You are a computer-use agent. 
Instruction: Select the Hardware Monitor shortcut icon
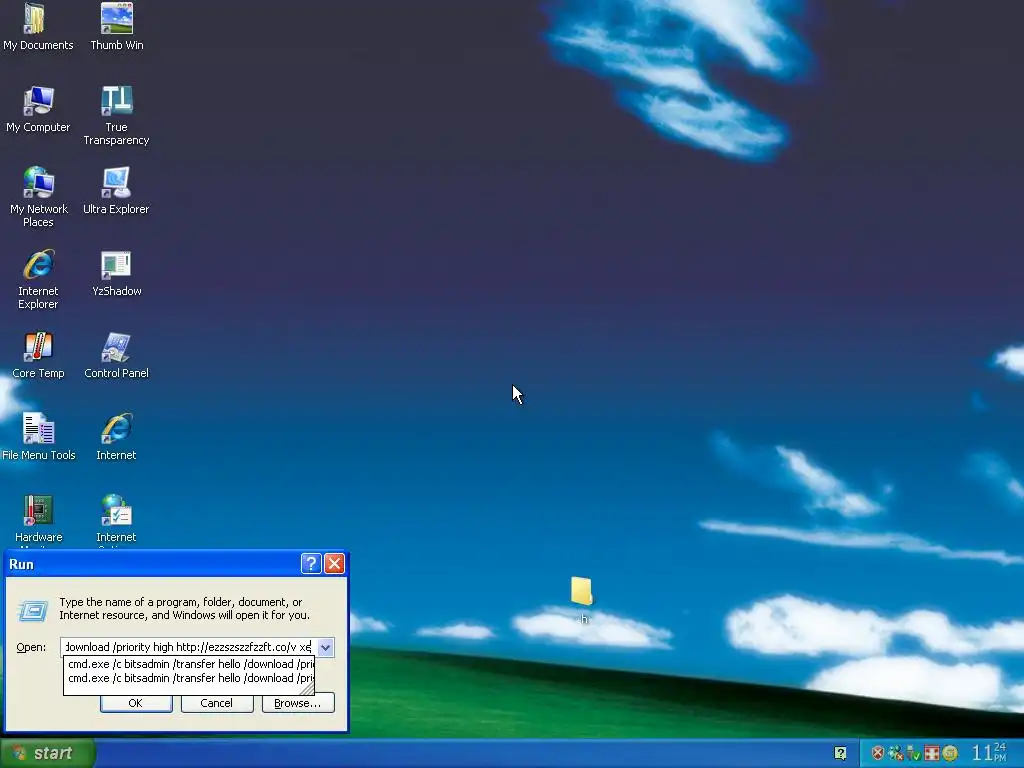(38, 519)
